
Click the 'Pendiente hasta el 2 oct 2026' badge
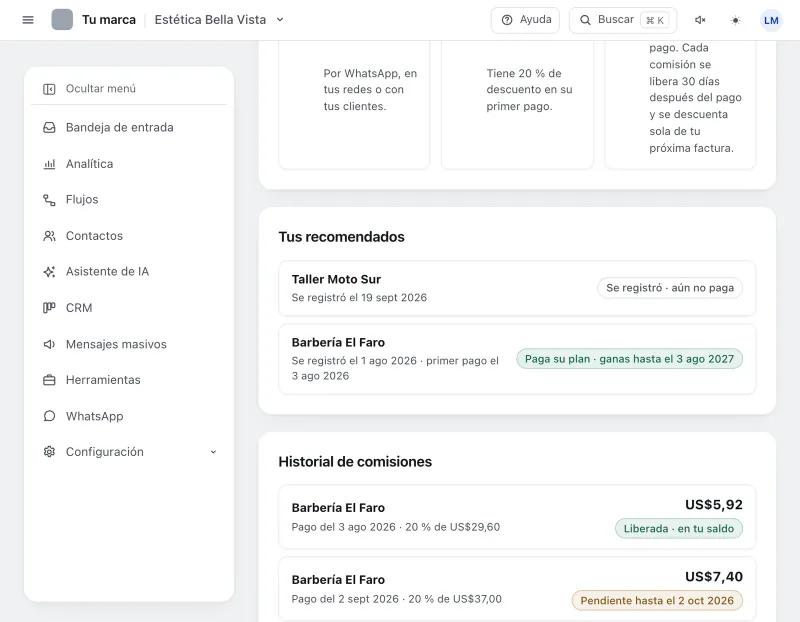[x=657, y=601]
